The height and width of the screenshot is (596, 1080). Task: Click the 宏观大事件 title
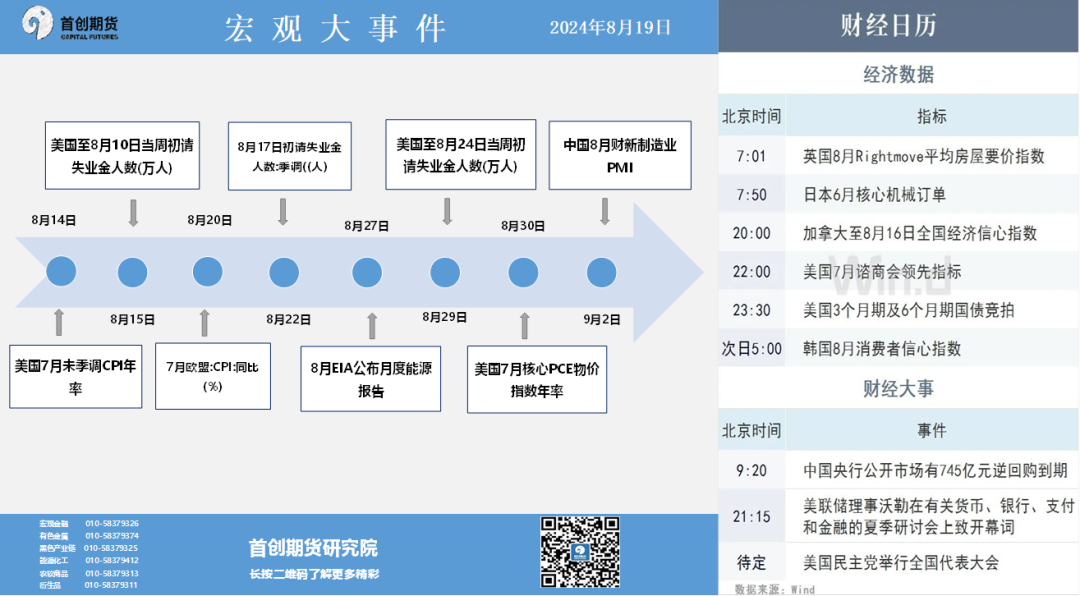pos(335,28)
